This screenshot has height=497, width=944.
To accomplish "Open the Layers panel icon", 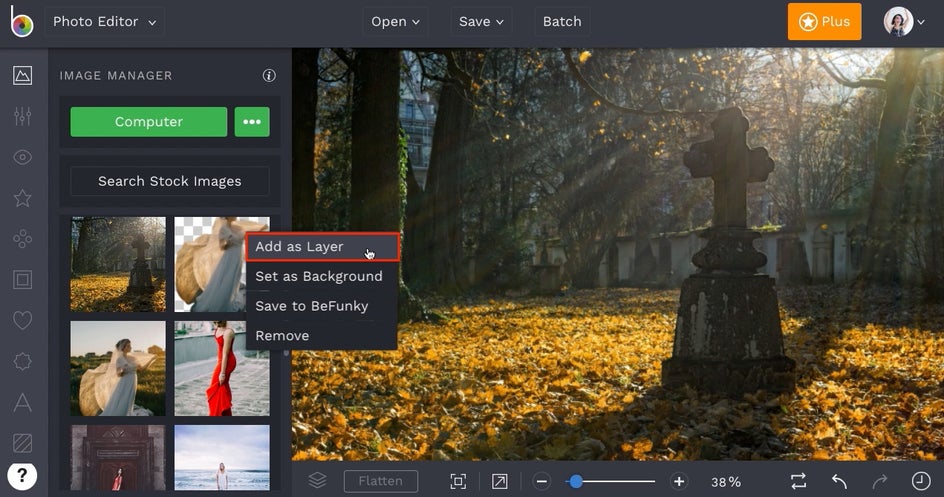I will [317, 480].
